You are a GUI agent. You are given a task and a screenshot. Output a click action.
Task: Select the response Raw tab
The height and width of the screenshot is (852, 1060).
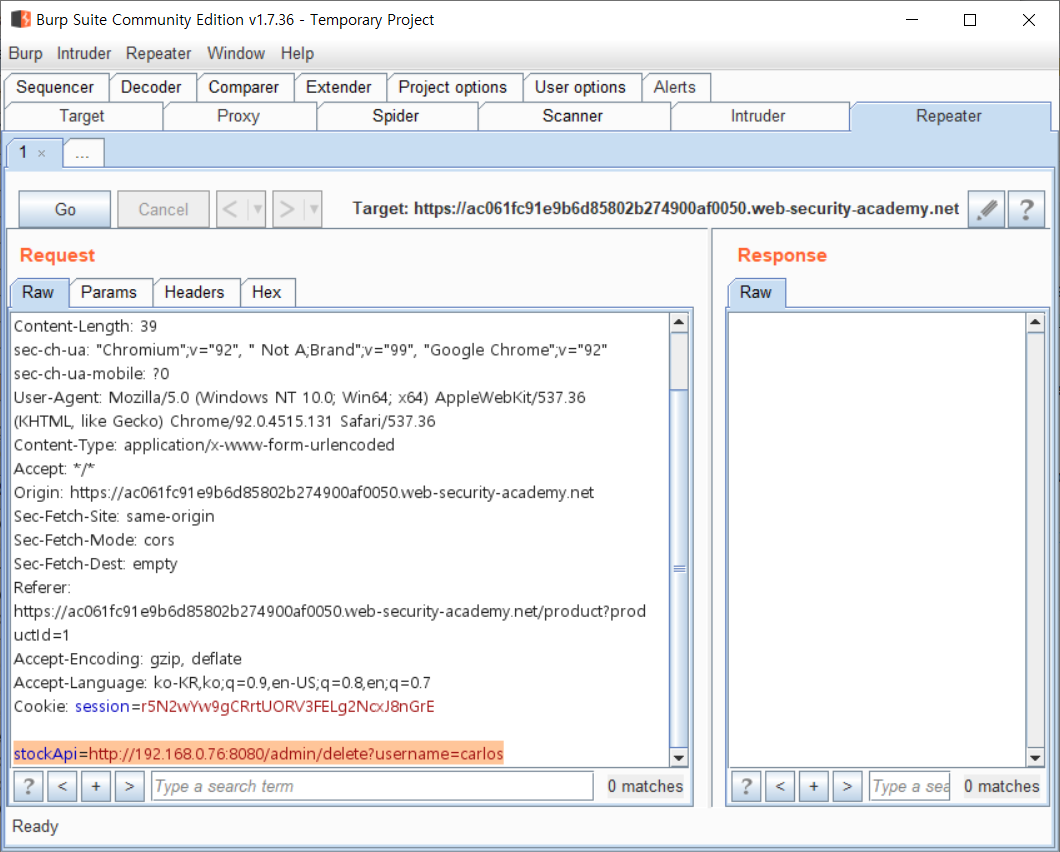coord(756,292)
